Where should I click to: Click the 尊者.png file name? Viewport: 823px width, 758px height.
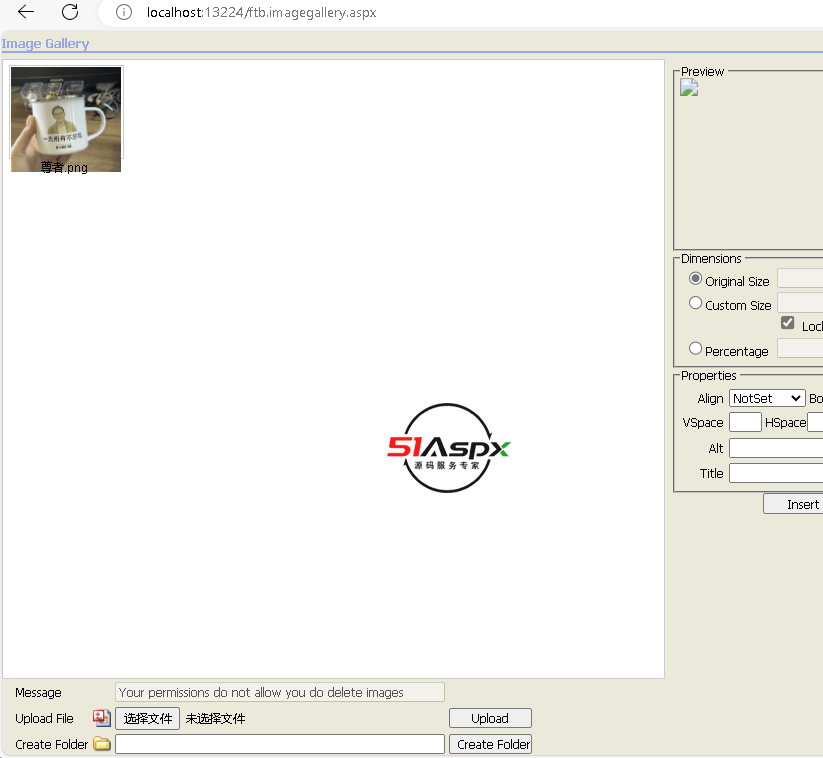64,167
